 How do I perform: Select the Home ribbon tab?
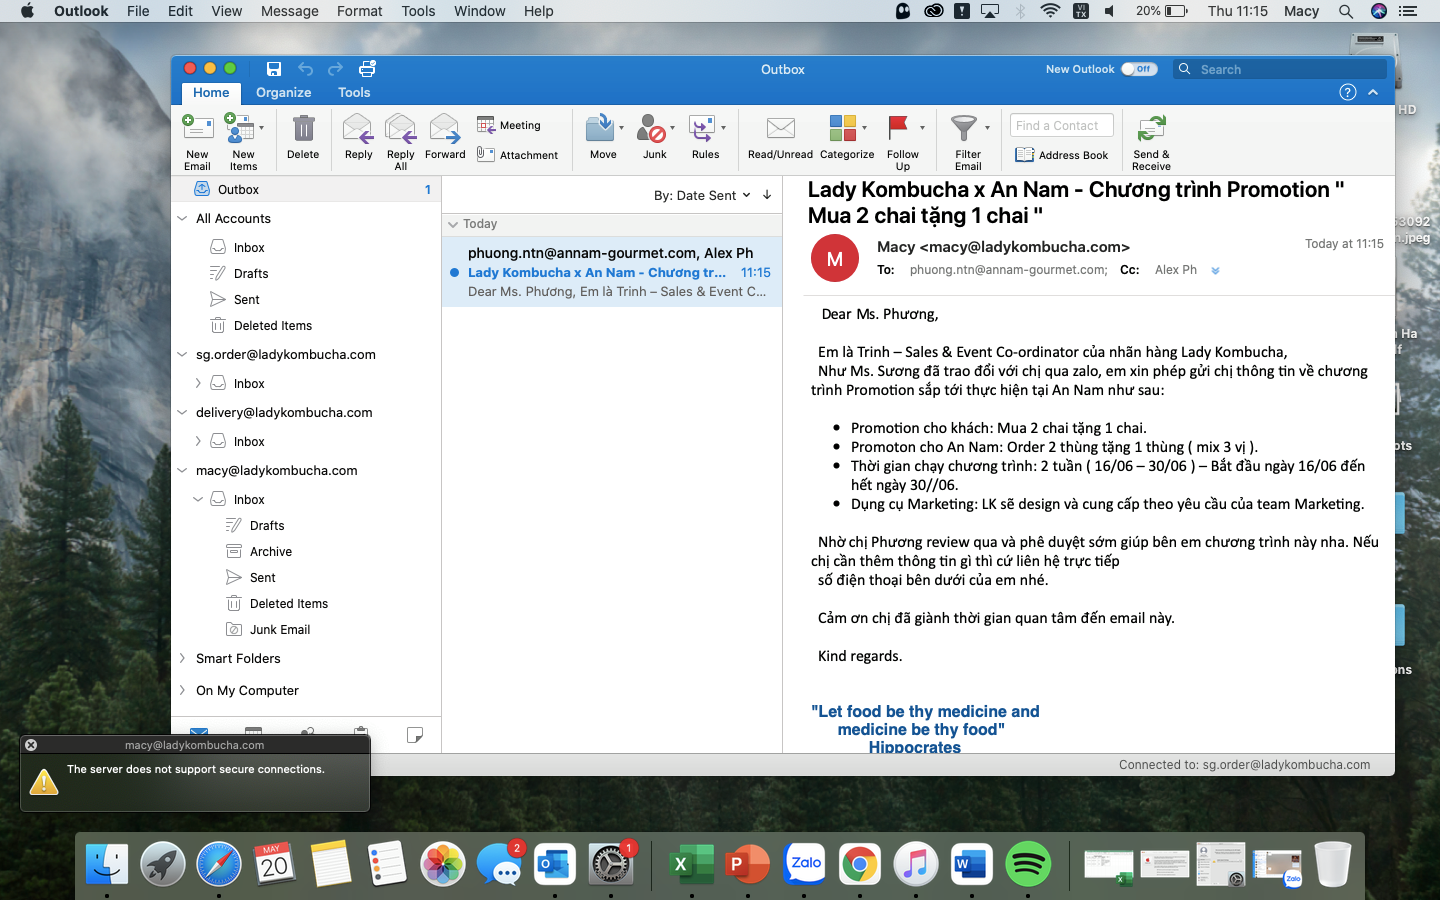click(211, 92)
